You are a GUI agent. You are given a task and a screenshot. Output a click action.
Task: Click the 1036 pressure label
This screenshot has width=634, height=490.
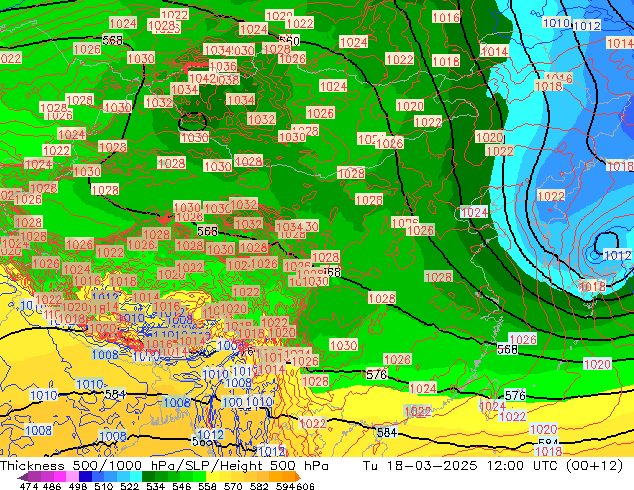(223, 65)
